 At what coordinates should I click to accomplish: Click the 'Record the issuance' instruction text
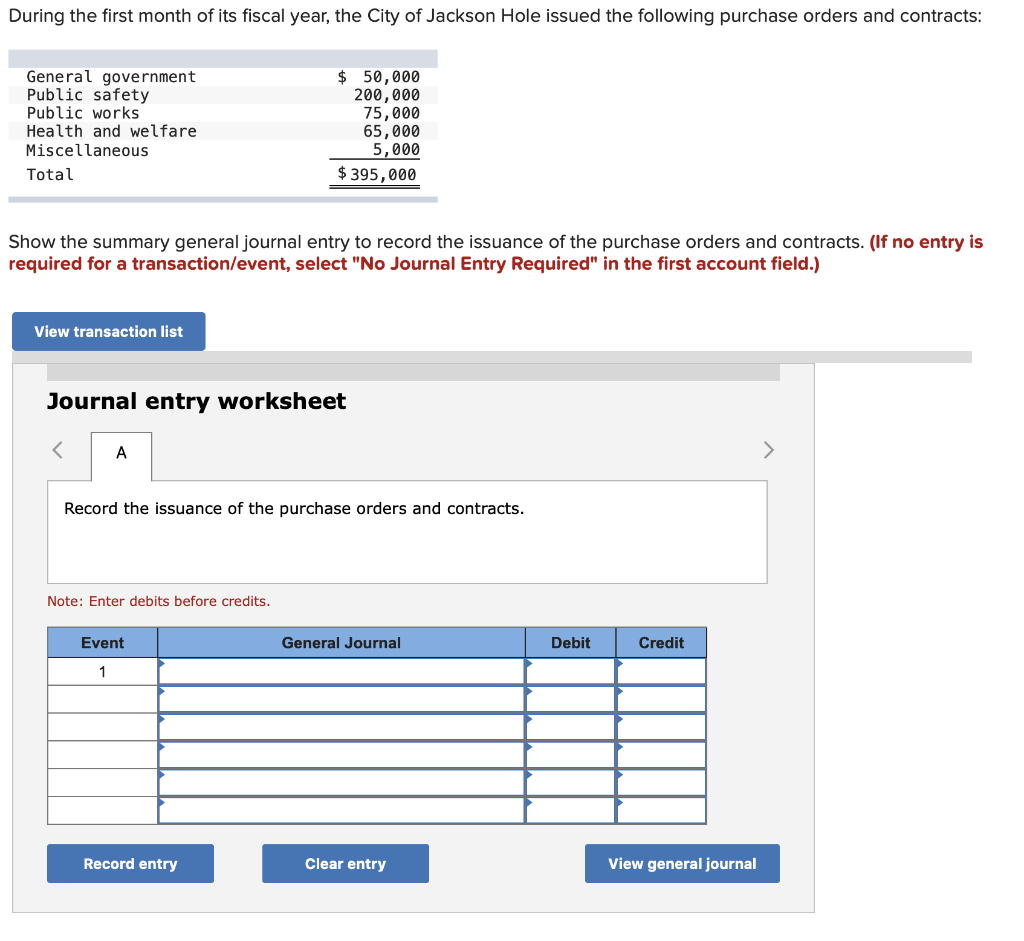[x=294, y=509]
